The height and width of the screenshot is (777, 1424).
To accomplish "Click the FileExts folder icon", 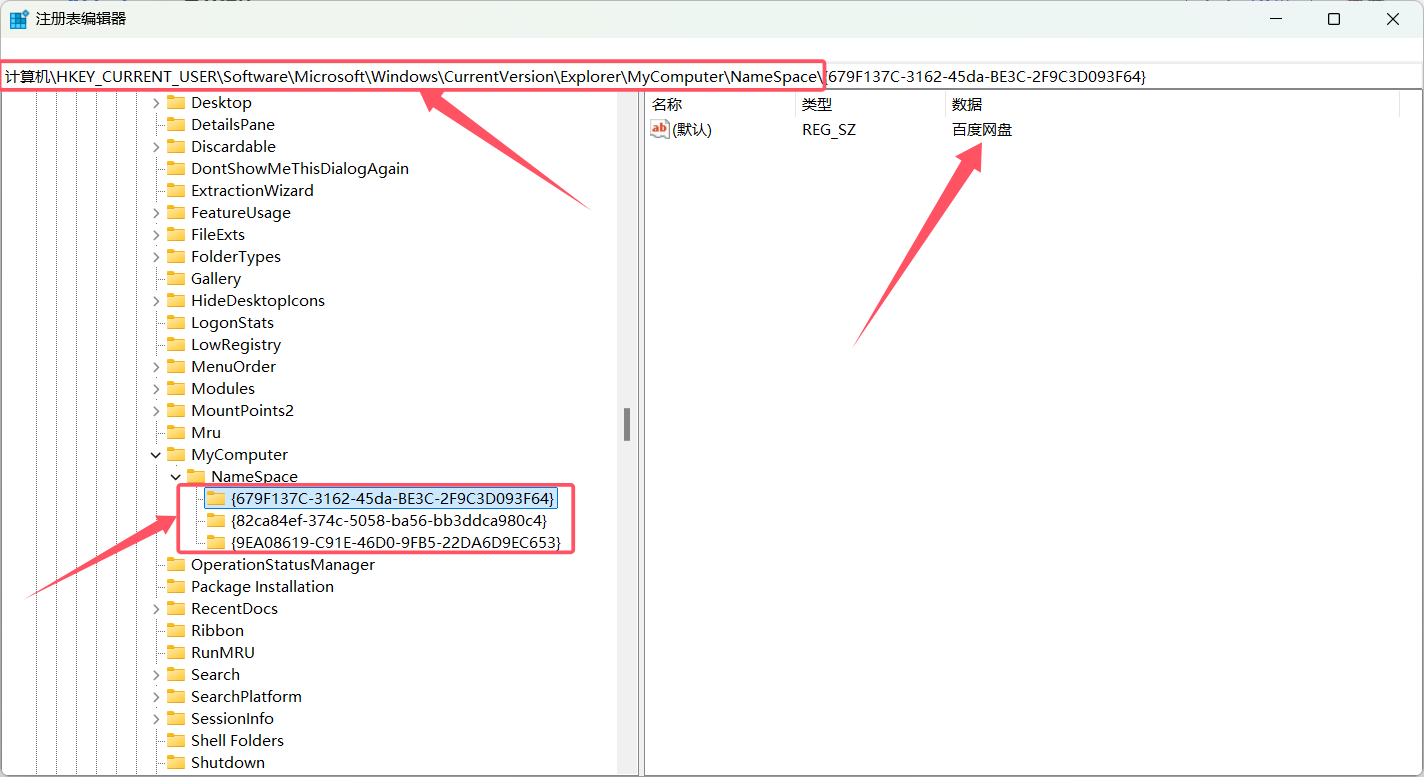I will point(176,235).
